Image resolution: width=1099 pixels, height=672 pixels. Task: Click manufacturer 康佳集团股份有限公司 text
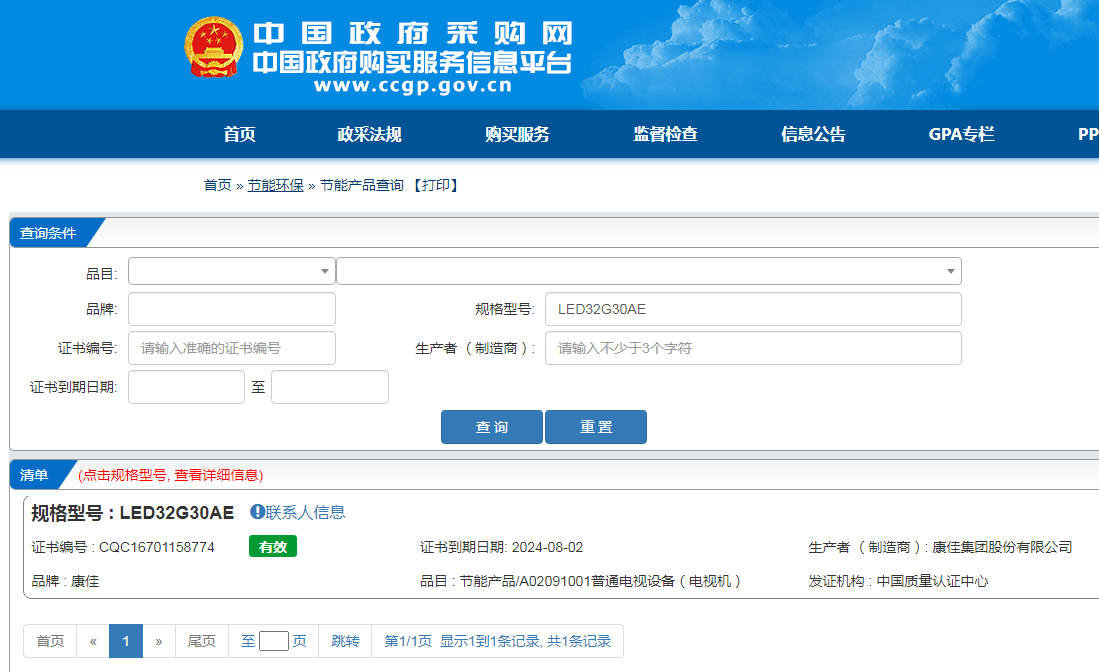click(x=1002, y=547)
